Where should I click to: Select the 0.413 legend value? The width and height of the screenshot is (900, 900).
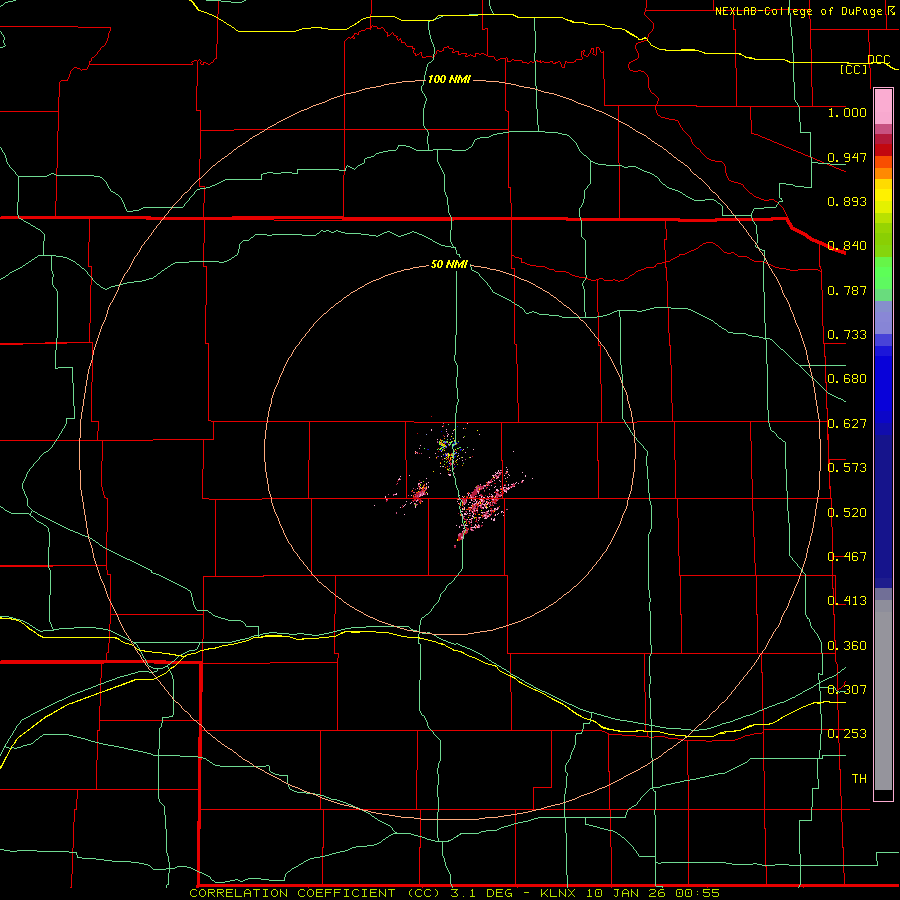[x=847, y=601]
